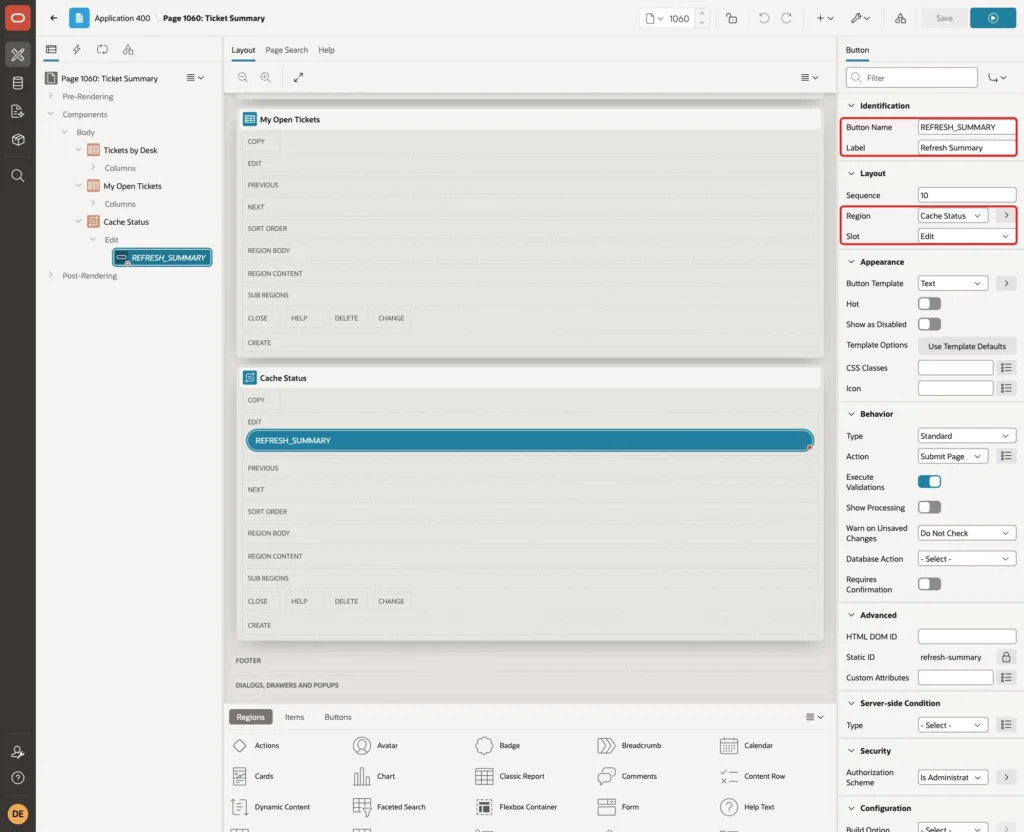Image resolution: width=1024 pixels, height=832 pixels.
Task: Click the page lock icon in toolbar
Action: [x=731, y=18]
